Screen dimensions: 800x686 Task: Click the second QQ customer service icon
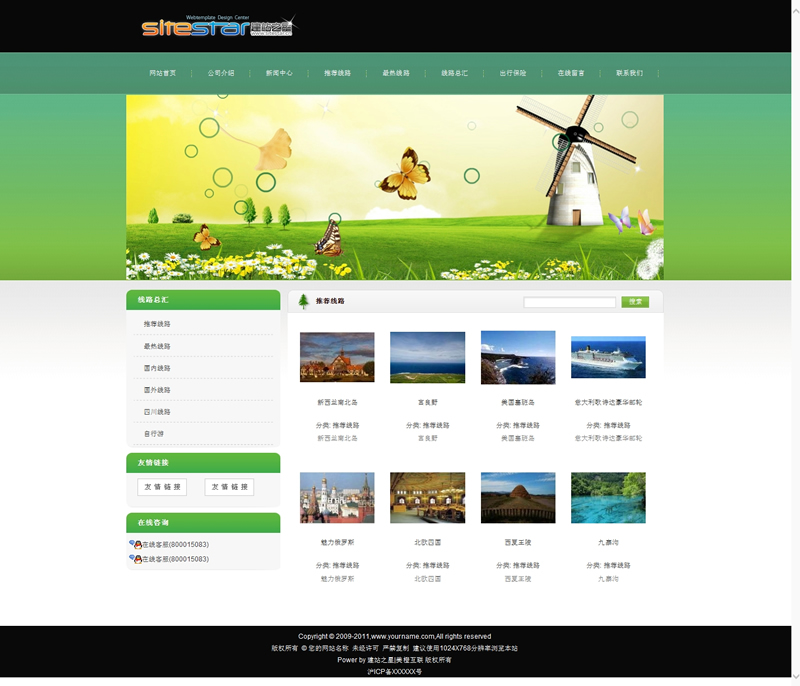pos(135,559)
